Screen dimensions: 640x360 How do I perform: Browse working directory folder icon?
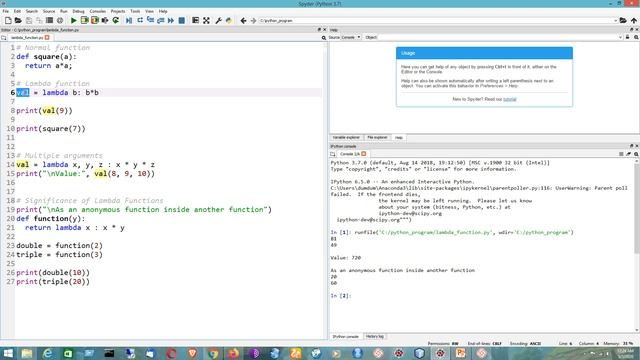[623, 20]
